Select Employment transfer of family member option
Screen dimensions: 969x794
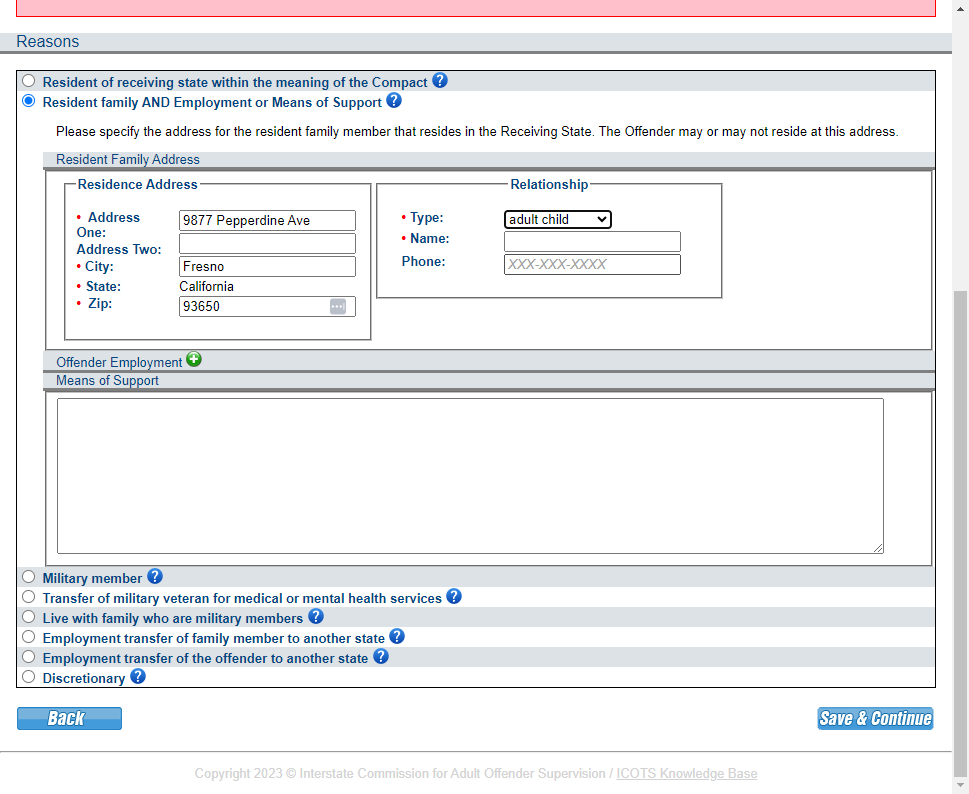click(x=28, y=636)
